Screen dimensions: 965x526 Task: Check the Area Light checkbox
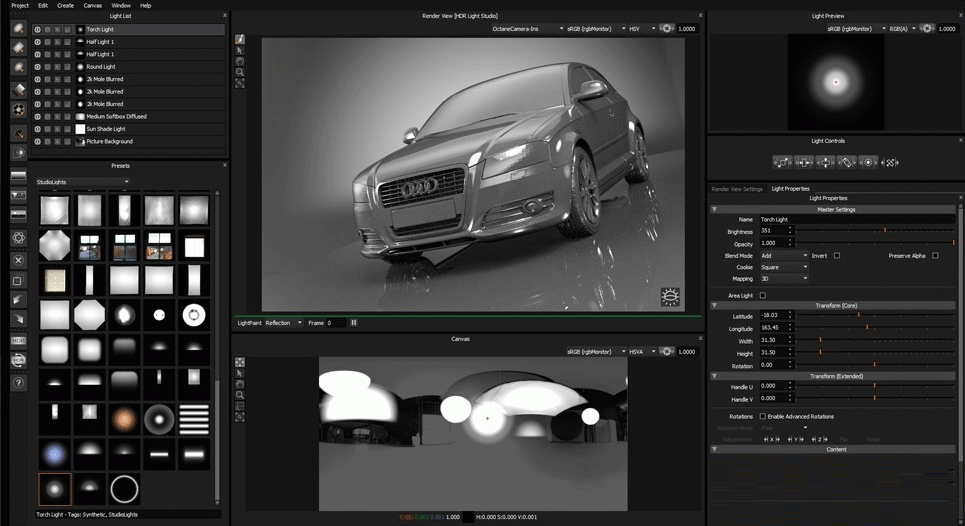(763, 295)
